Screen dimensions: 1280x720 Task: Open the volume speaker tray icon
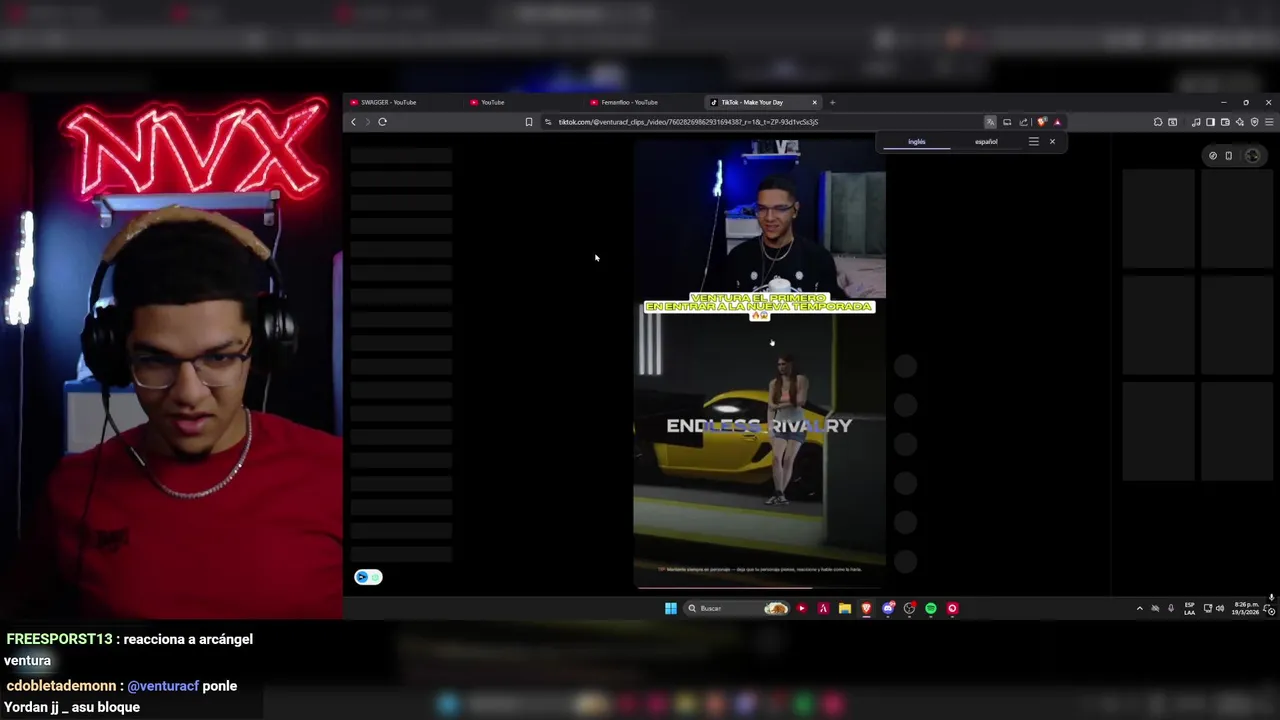(1220, 608)
